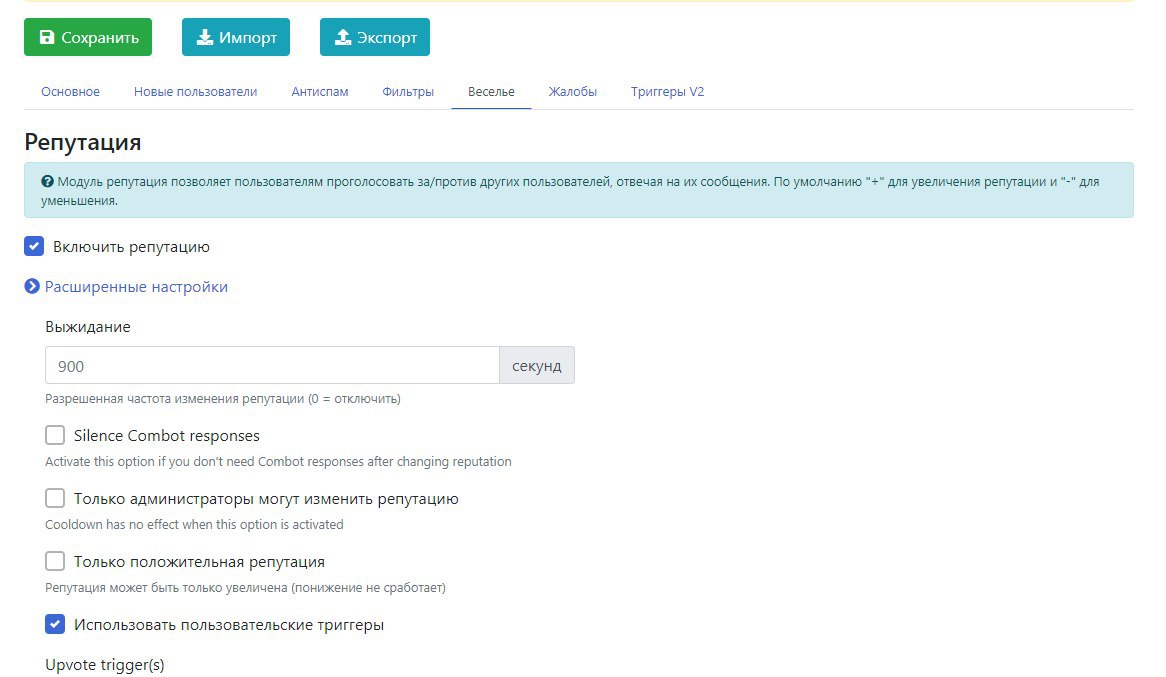Check Только администраторы могут изменить репутацию
The width and height of the screenshot is (1166, 677).
pos(55,498)
